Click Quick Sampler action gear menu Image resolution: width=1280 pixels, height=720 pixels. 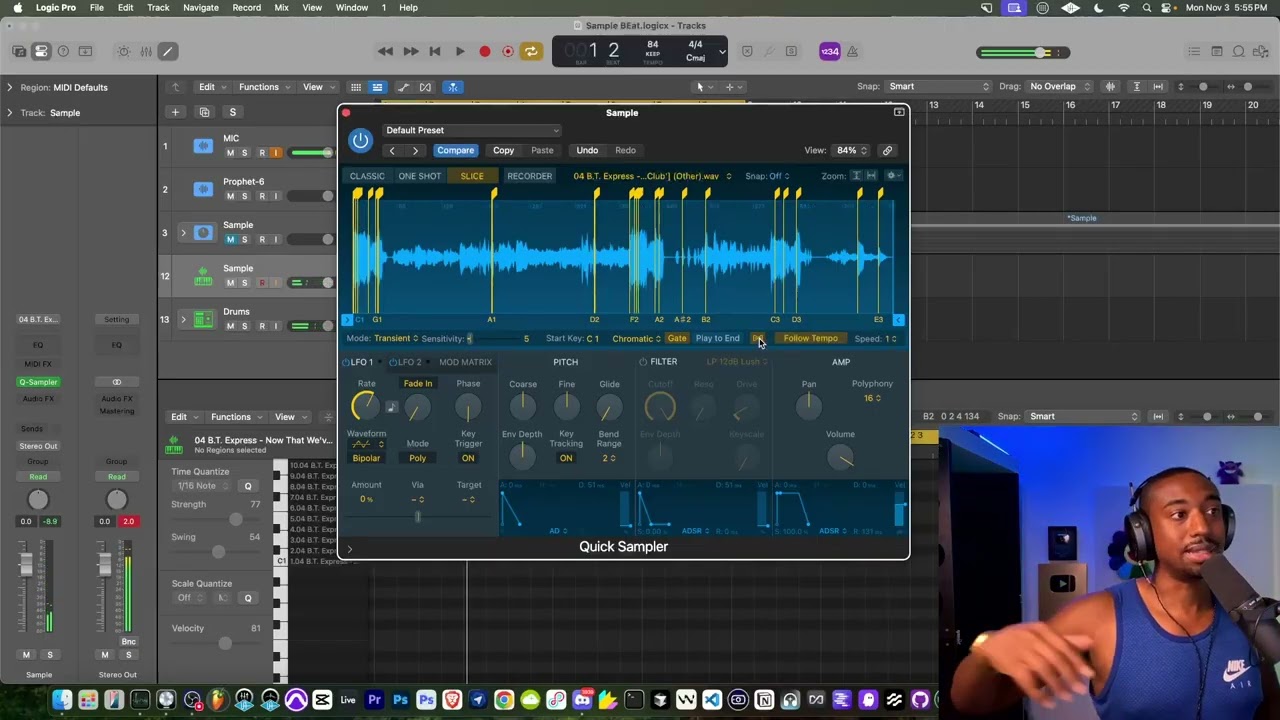pos(893,176)
